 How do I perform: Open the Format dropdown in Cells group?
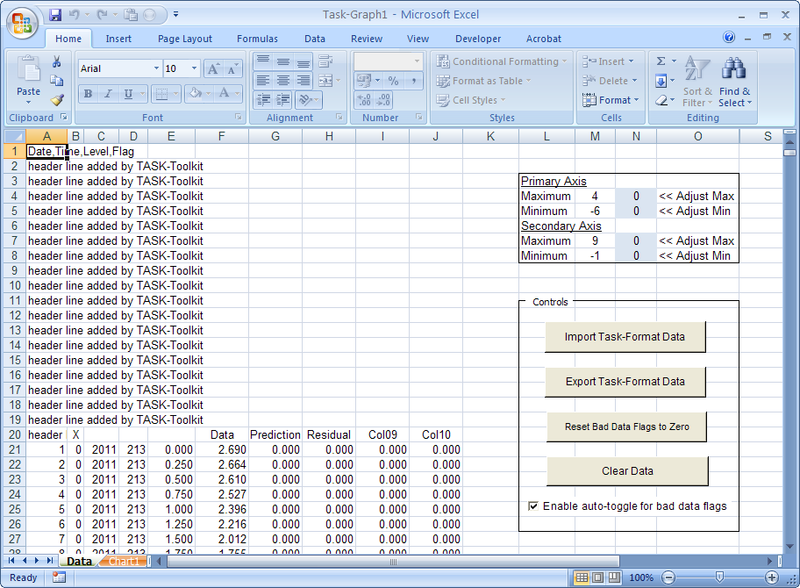(614, 100)
